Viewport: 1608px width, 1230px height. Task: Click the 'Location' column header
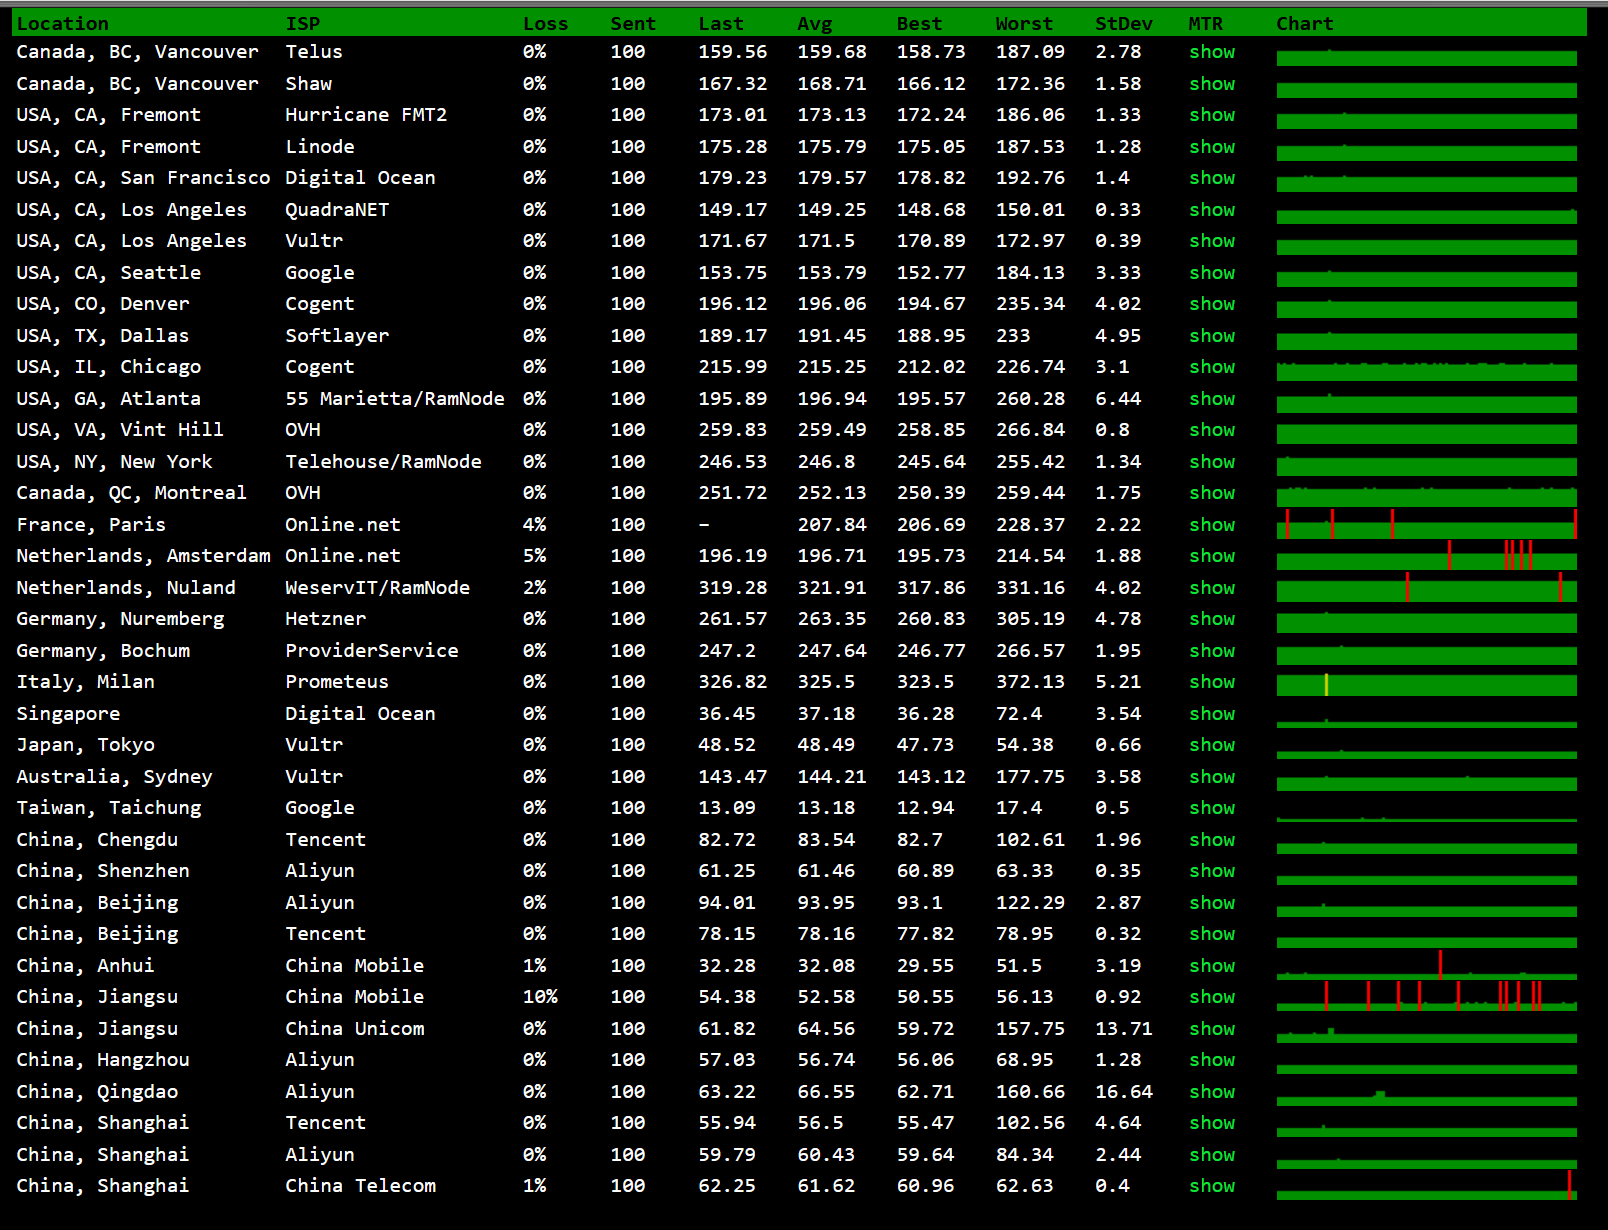point(62,24)
